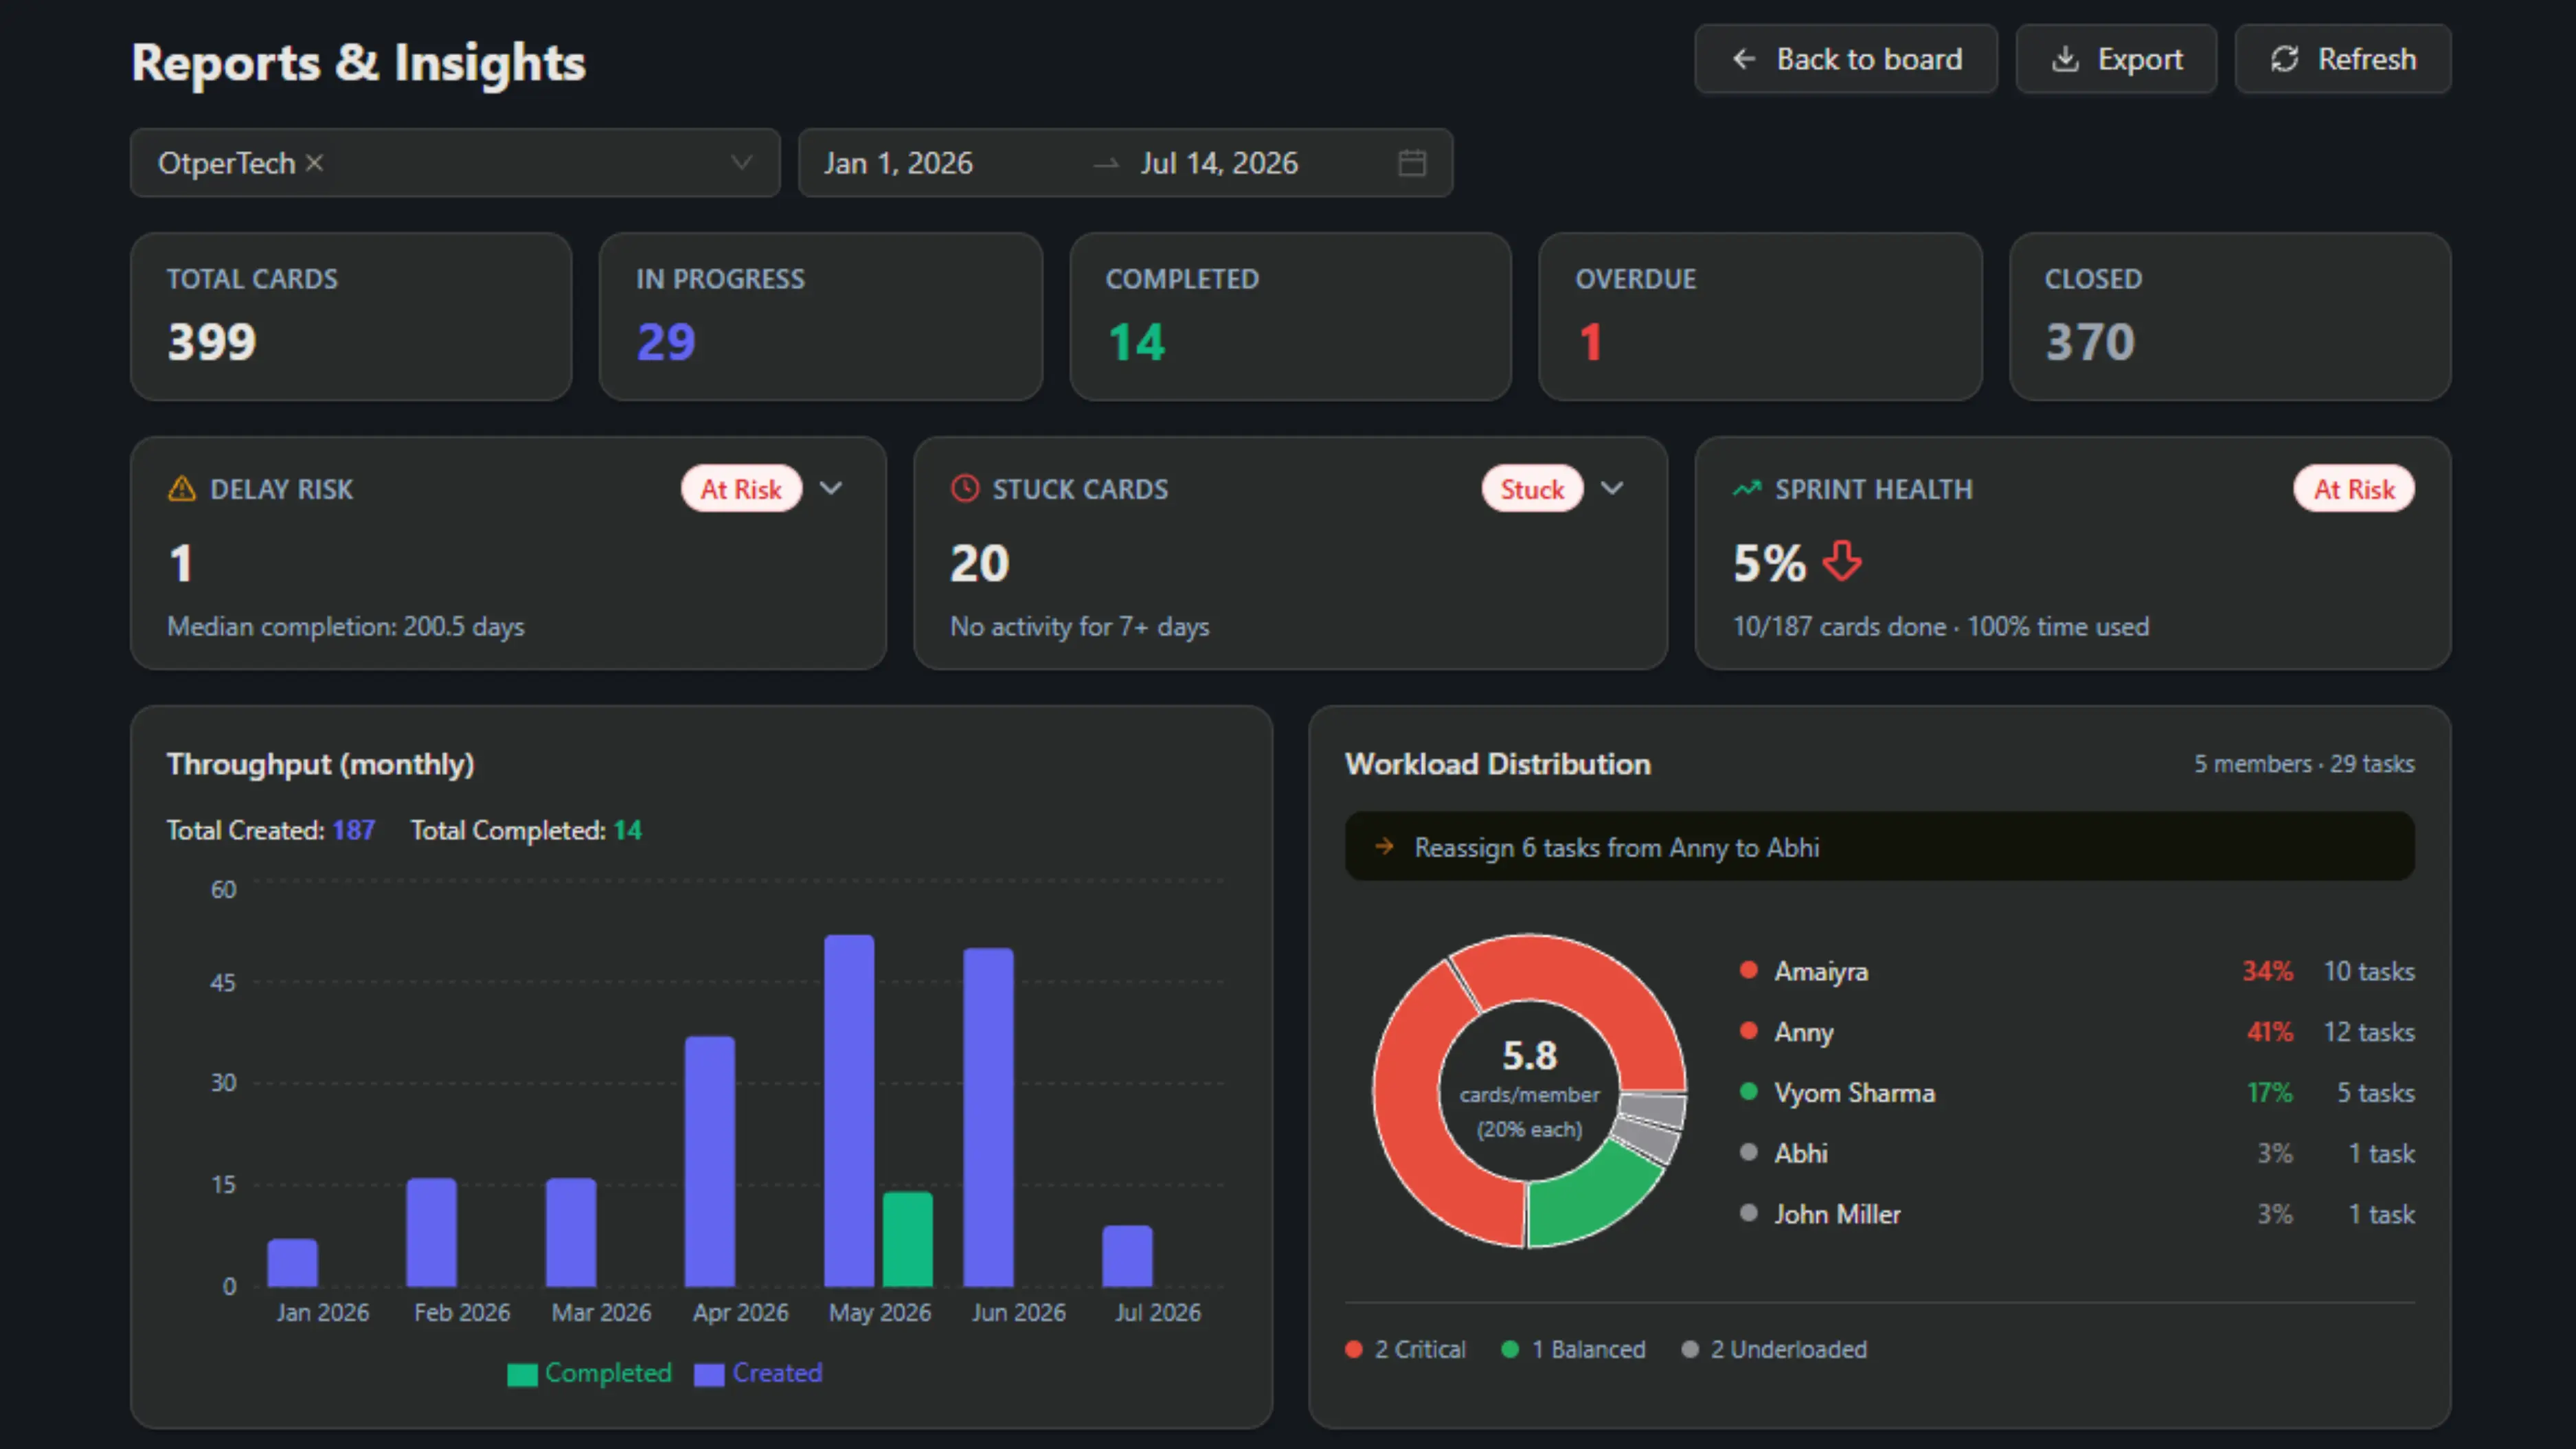The width and height of the screenshot is (2576, 1449).
Task: Open the In Progress 29 card
Action: click(821, 317)
